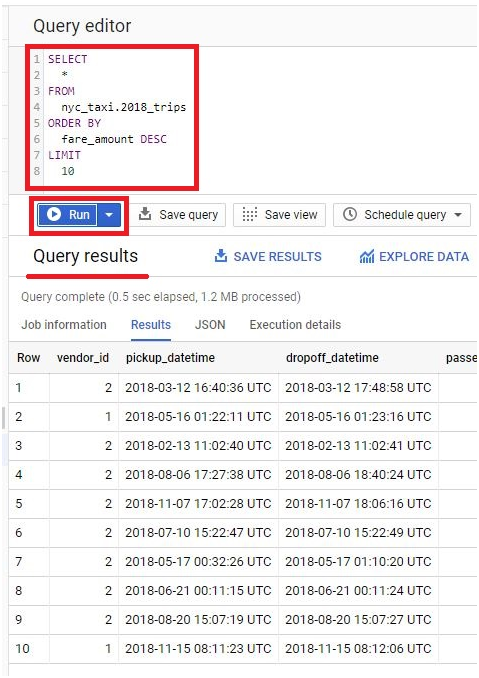Image resolution: width=479 pixels, height=678 pixels.
Task: Open the Run button dropdown arrow
Action: 109,214
